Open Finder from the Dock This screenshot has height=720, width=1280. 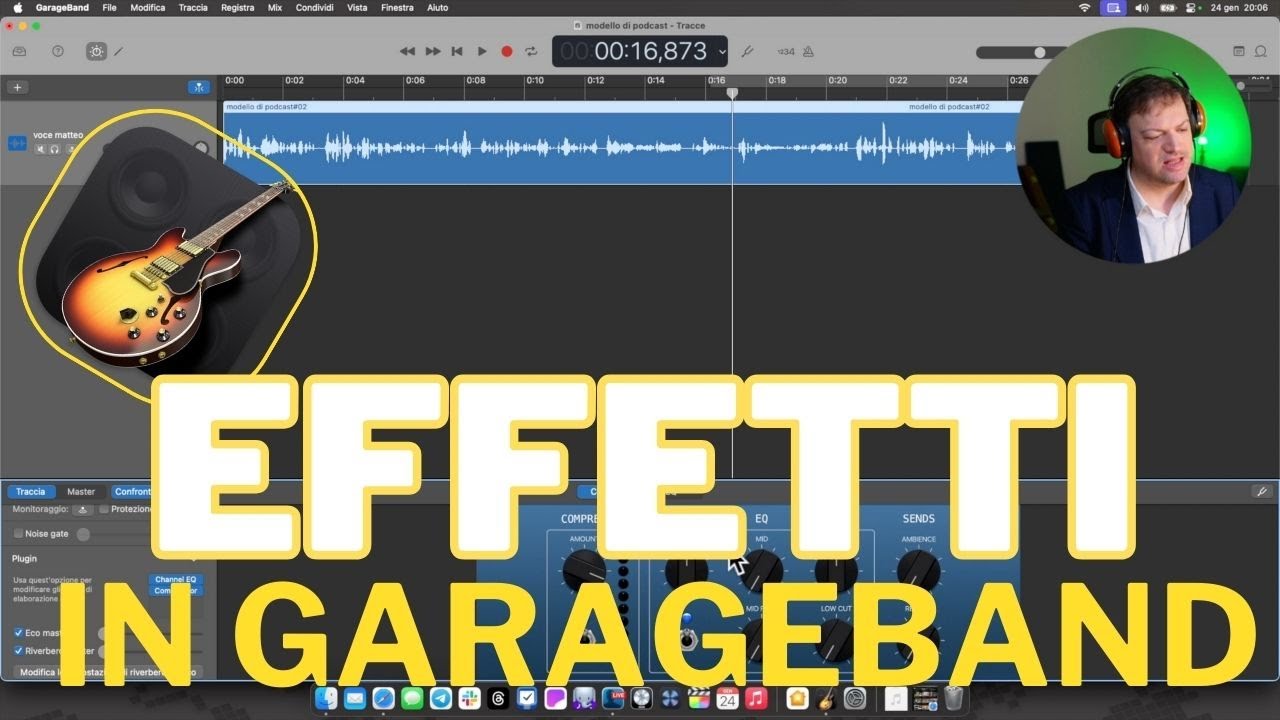326,698
